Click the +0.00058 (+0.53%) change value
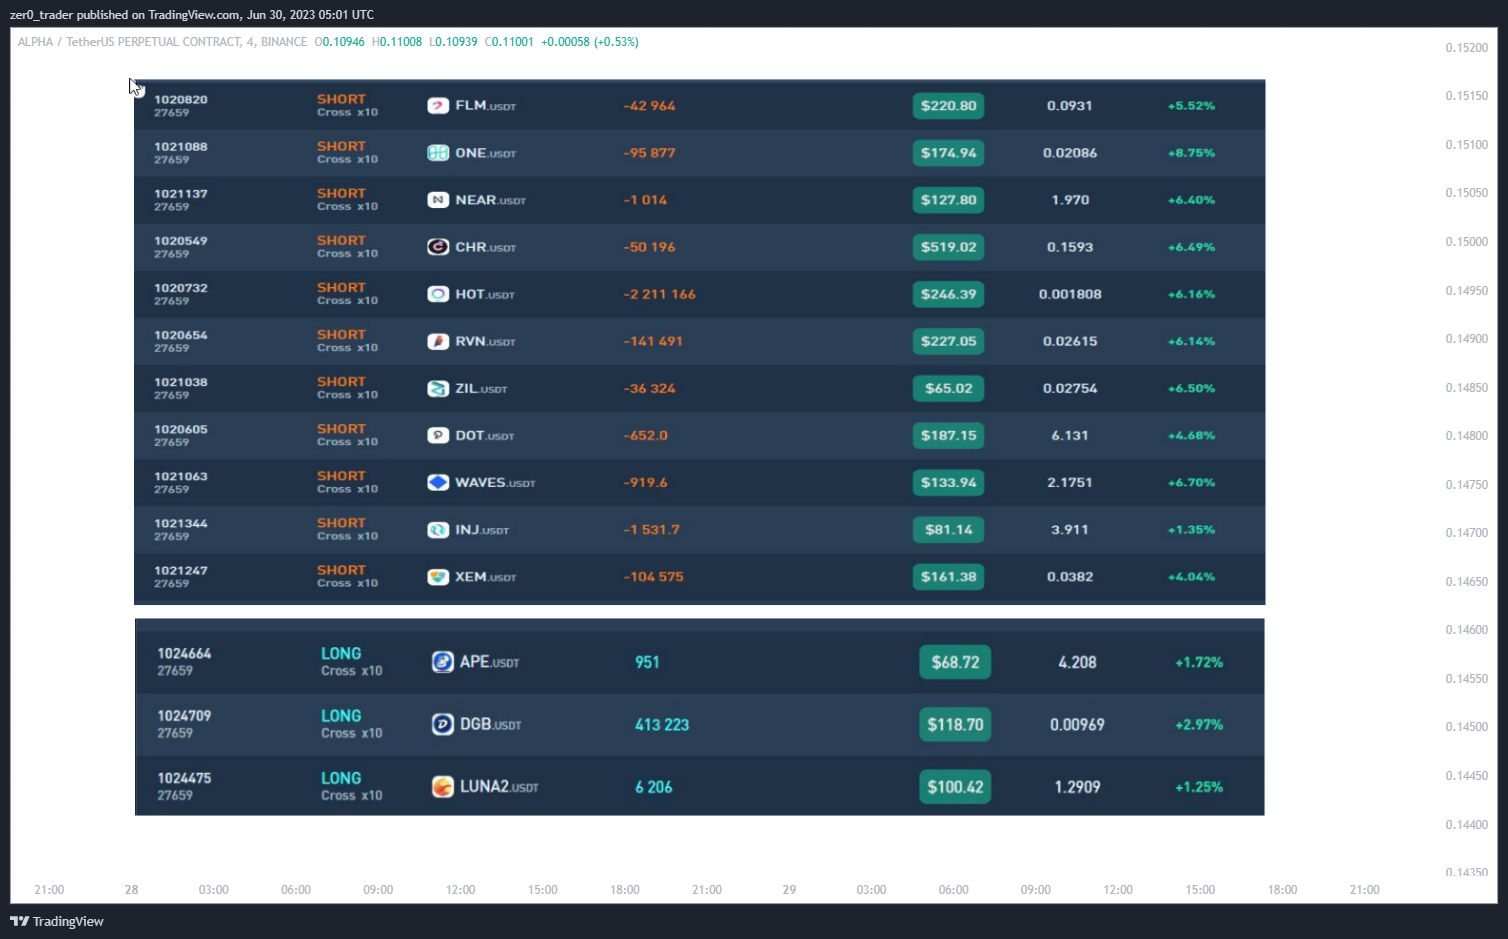Viewport: 1508px width, 939px height. (x=590, y=42)
